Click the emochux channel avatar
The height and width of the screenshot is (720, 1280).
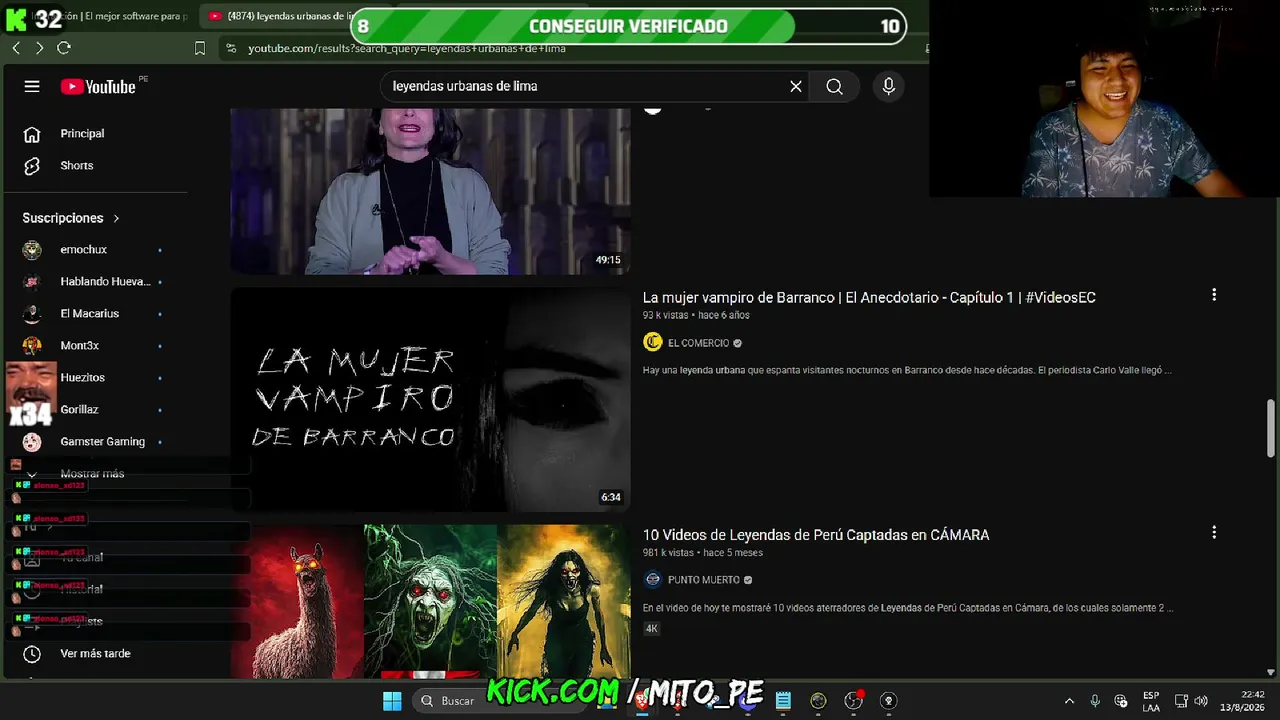pos(32,250)
